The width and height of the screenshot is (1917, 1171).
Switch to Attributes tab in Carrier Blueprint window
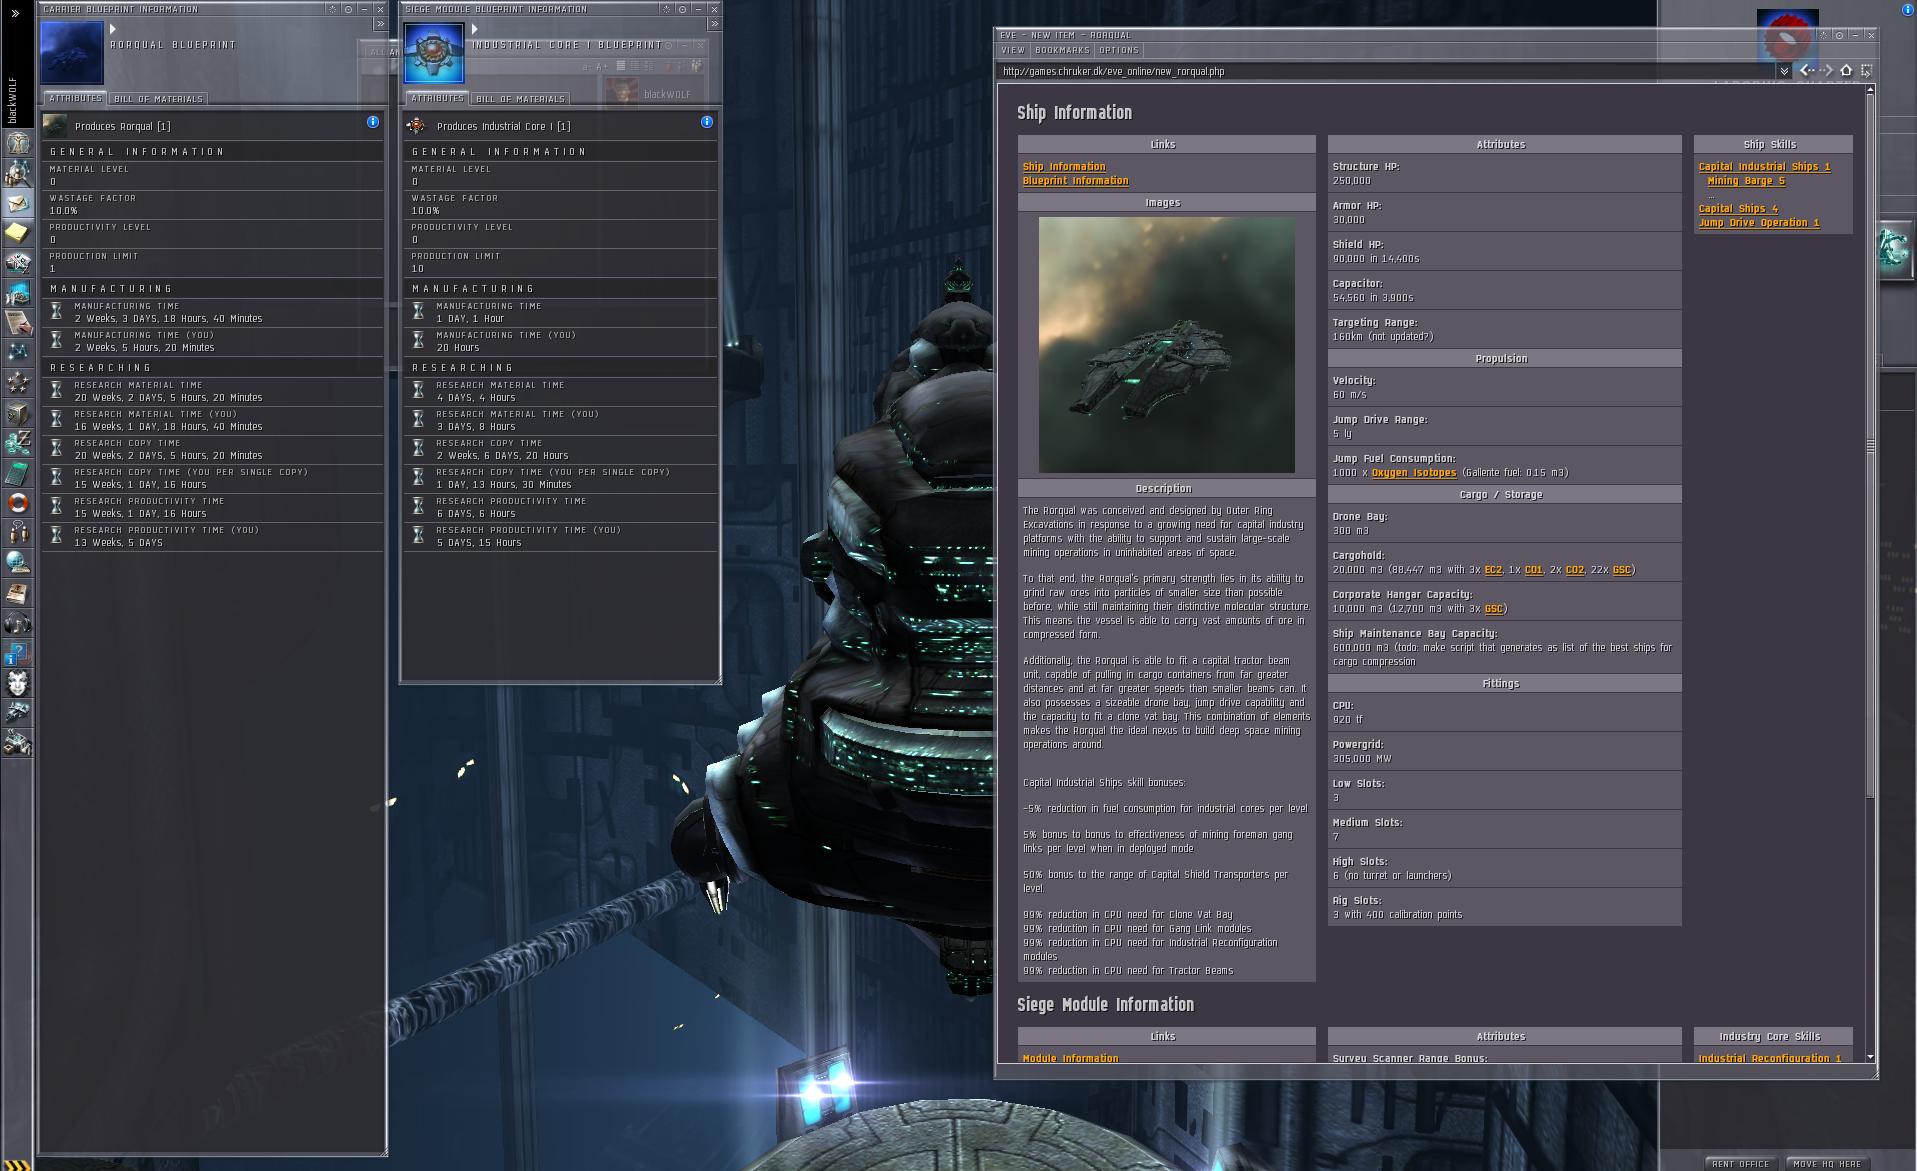point(75,98)
